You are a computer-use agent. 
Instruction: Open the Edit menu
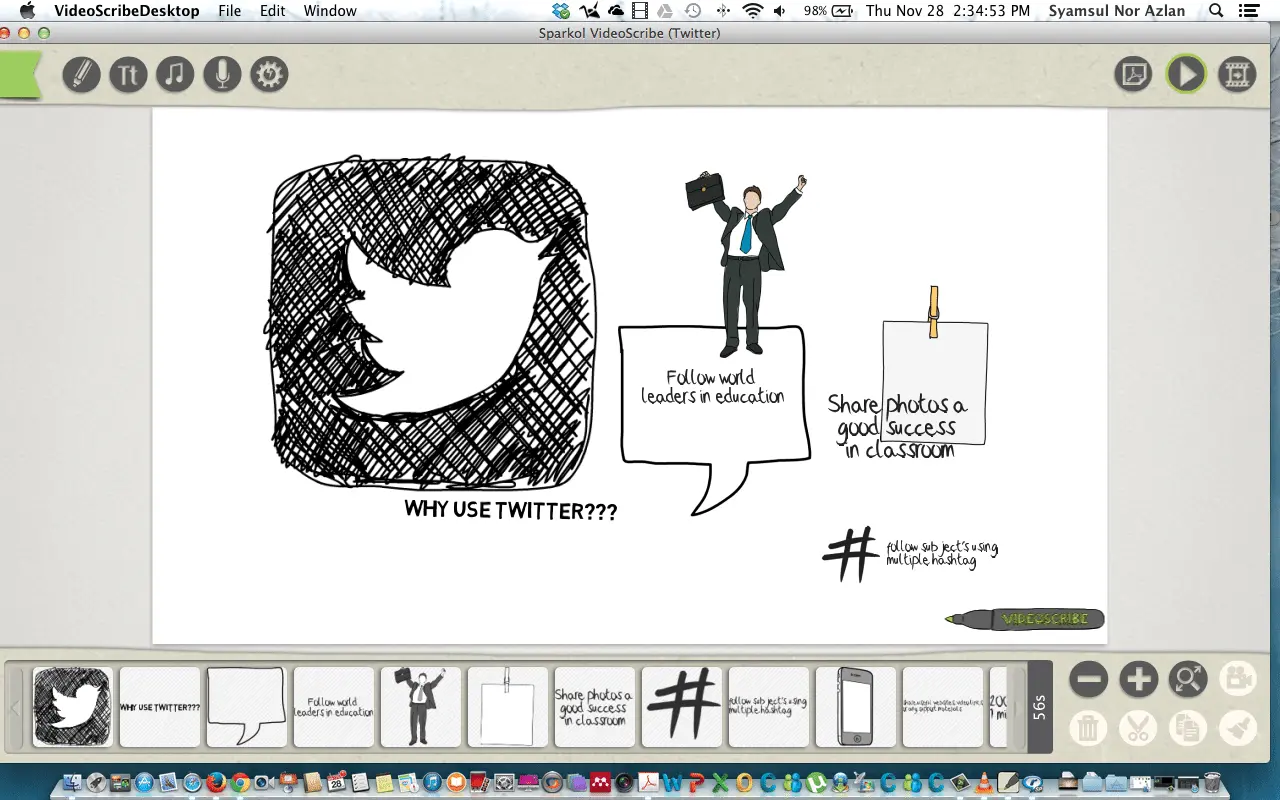tap(273, 11)
